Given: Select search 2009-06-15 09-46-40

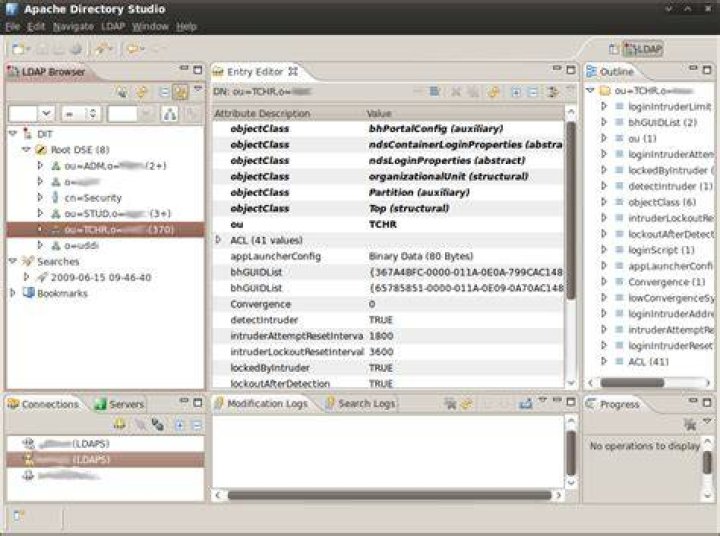Looking at the screenshot, I should 101,277.
